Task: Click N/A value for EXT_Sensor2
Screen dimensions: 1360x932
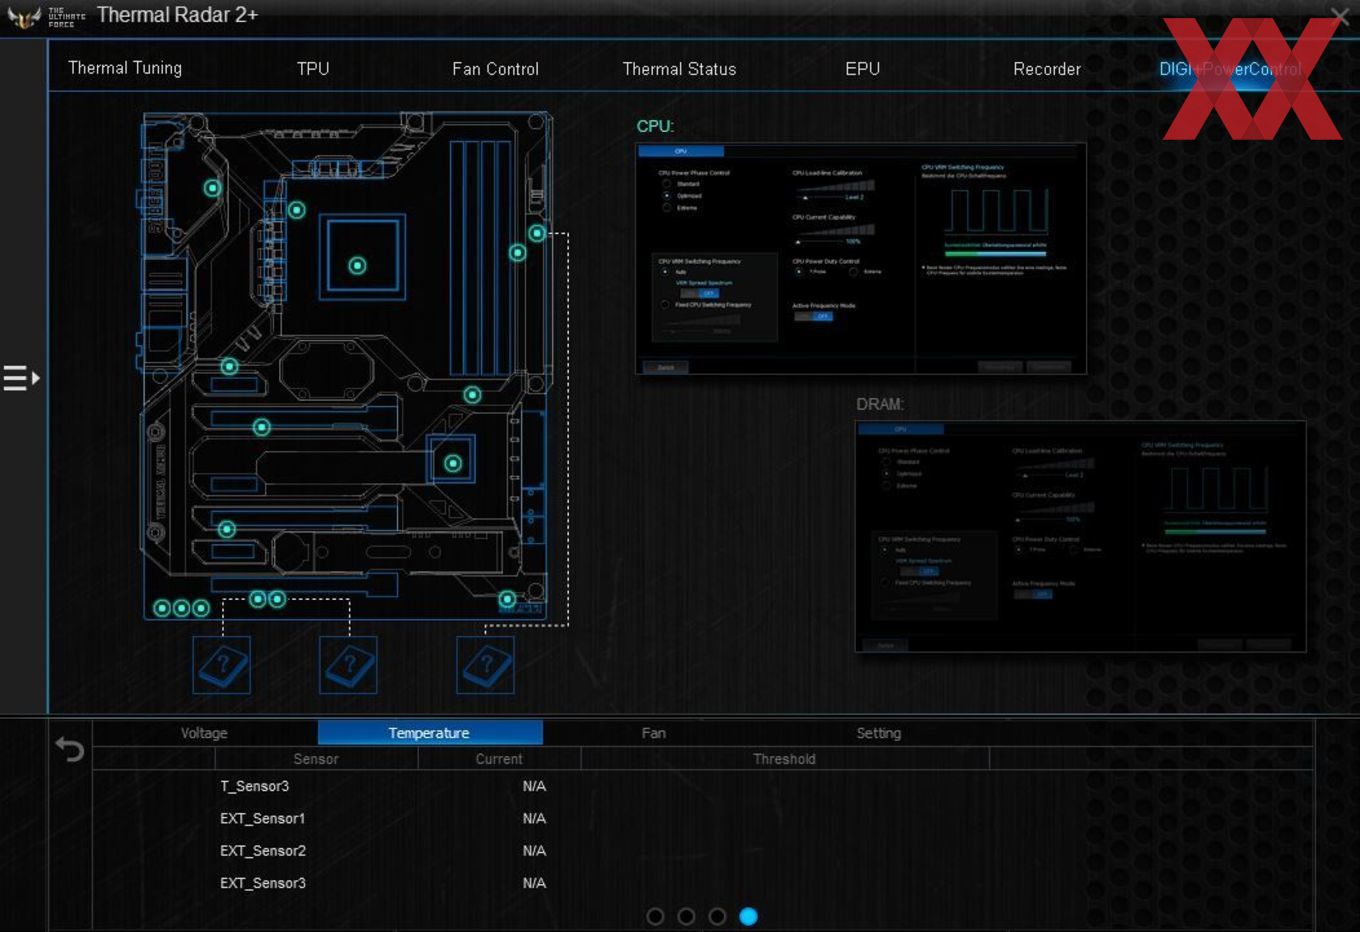Action: coord(534,850)
